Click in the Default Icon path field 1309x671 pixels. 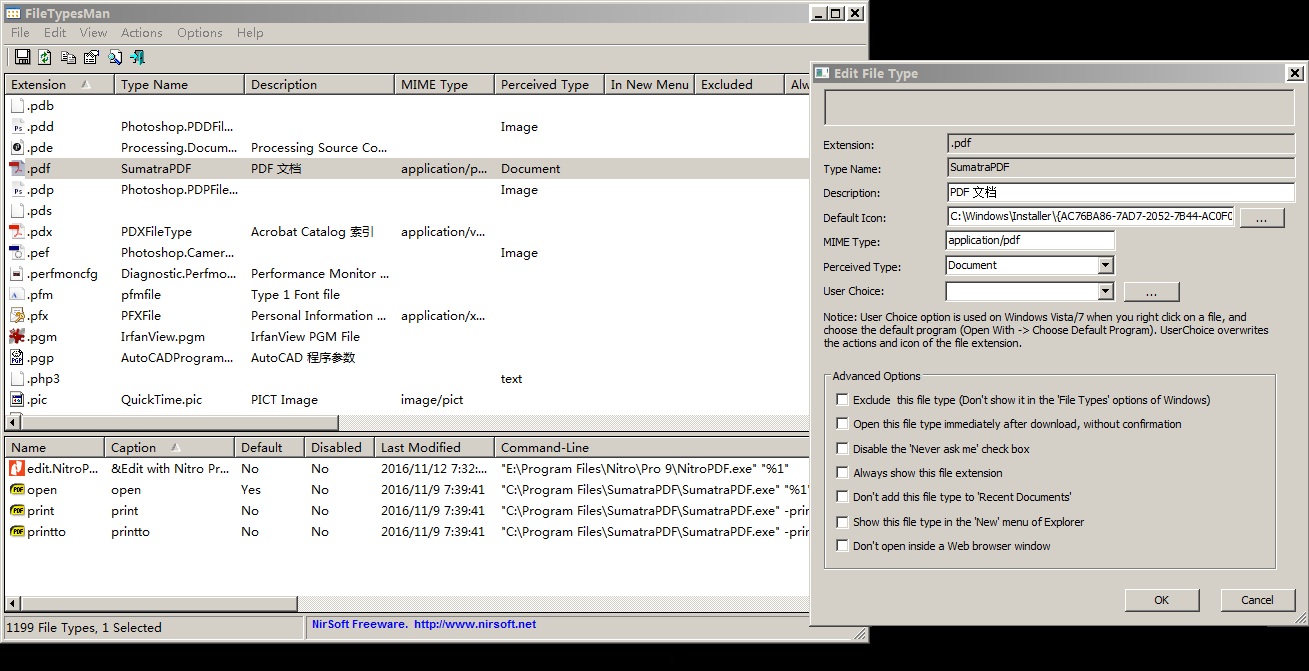point(1090,216)
